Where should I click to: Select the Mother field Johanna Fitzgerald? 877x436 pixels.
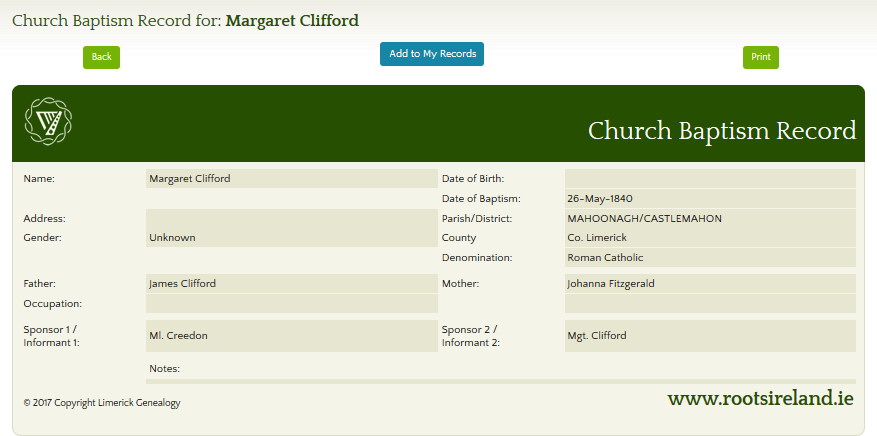point(709,284)
